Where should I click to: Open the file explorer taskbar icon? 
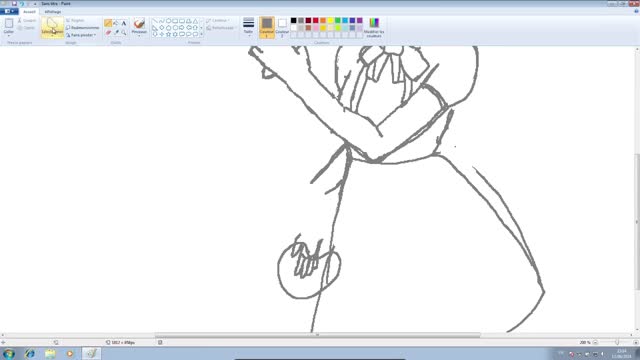(50, 353)
